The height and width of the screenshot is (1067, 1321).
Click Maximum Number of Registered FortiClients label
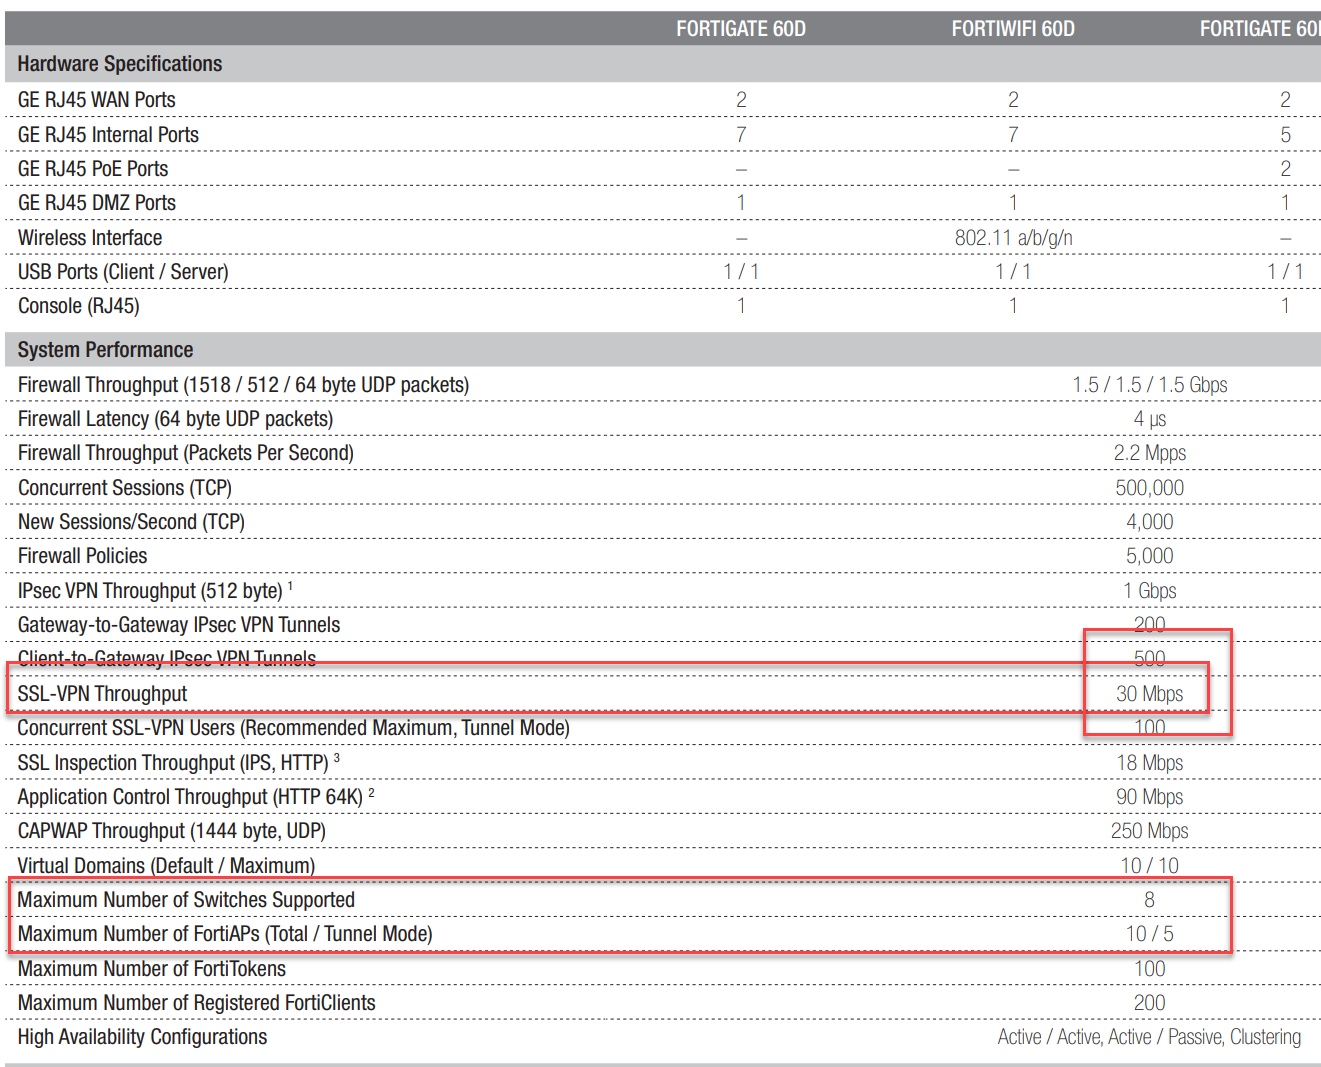[197, 1003]
